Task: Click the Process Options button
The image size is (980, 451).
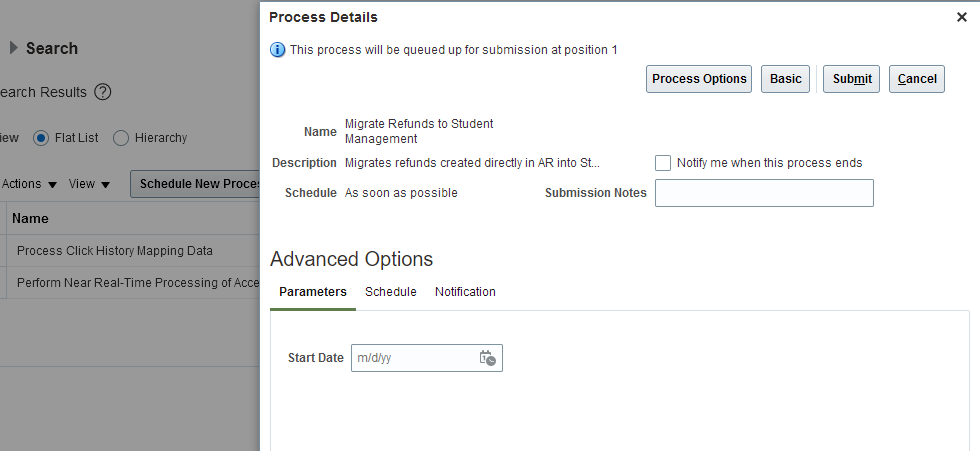Action: [x=699, y=79]
